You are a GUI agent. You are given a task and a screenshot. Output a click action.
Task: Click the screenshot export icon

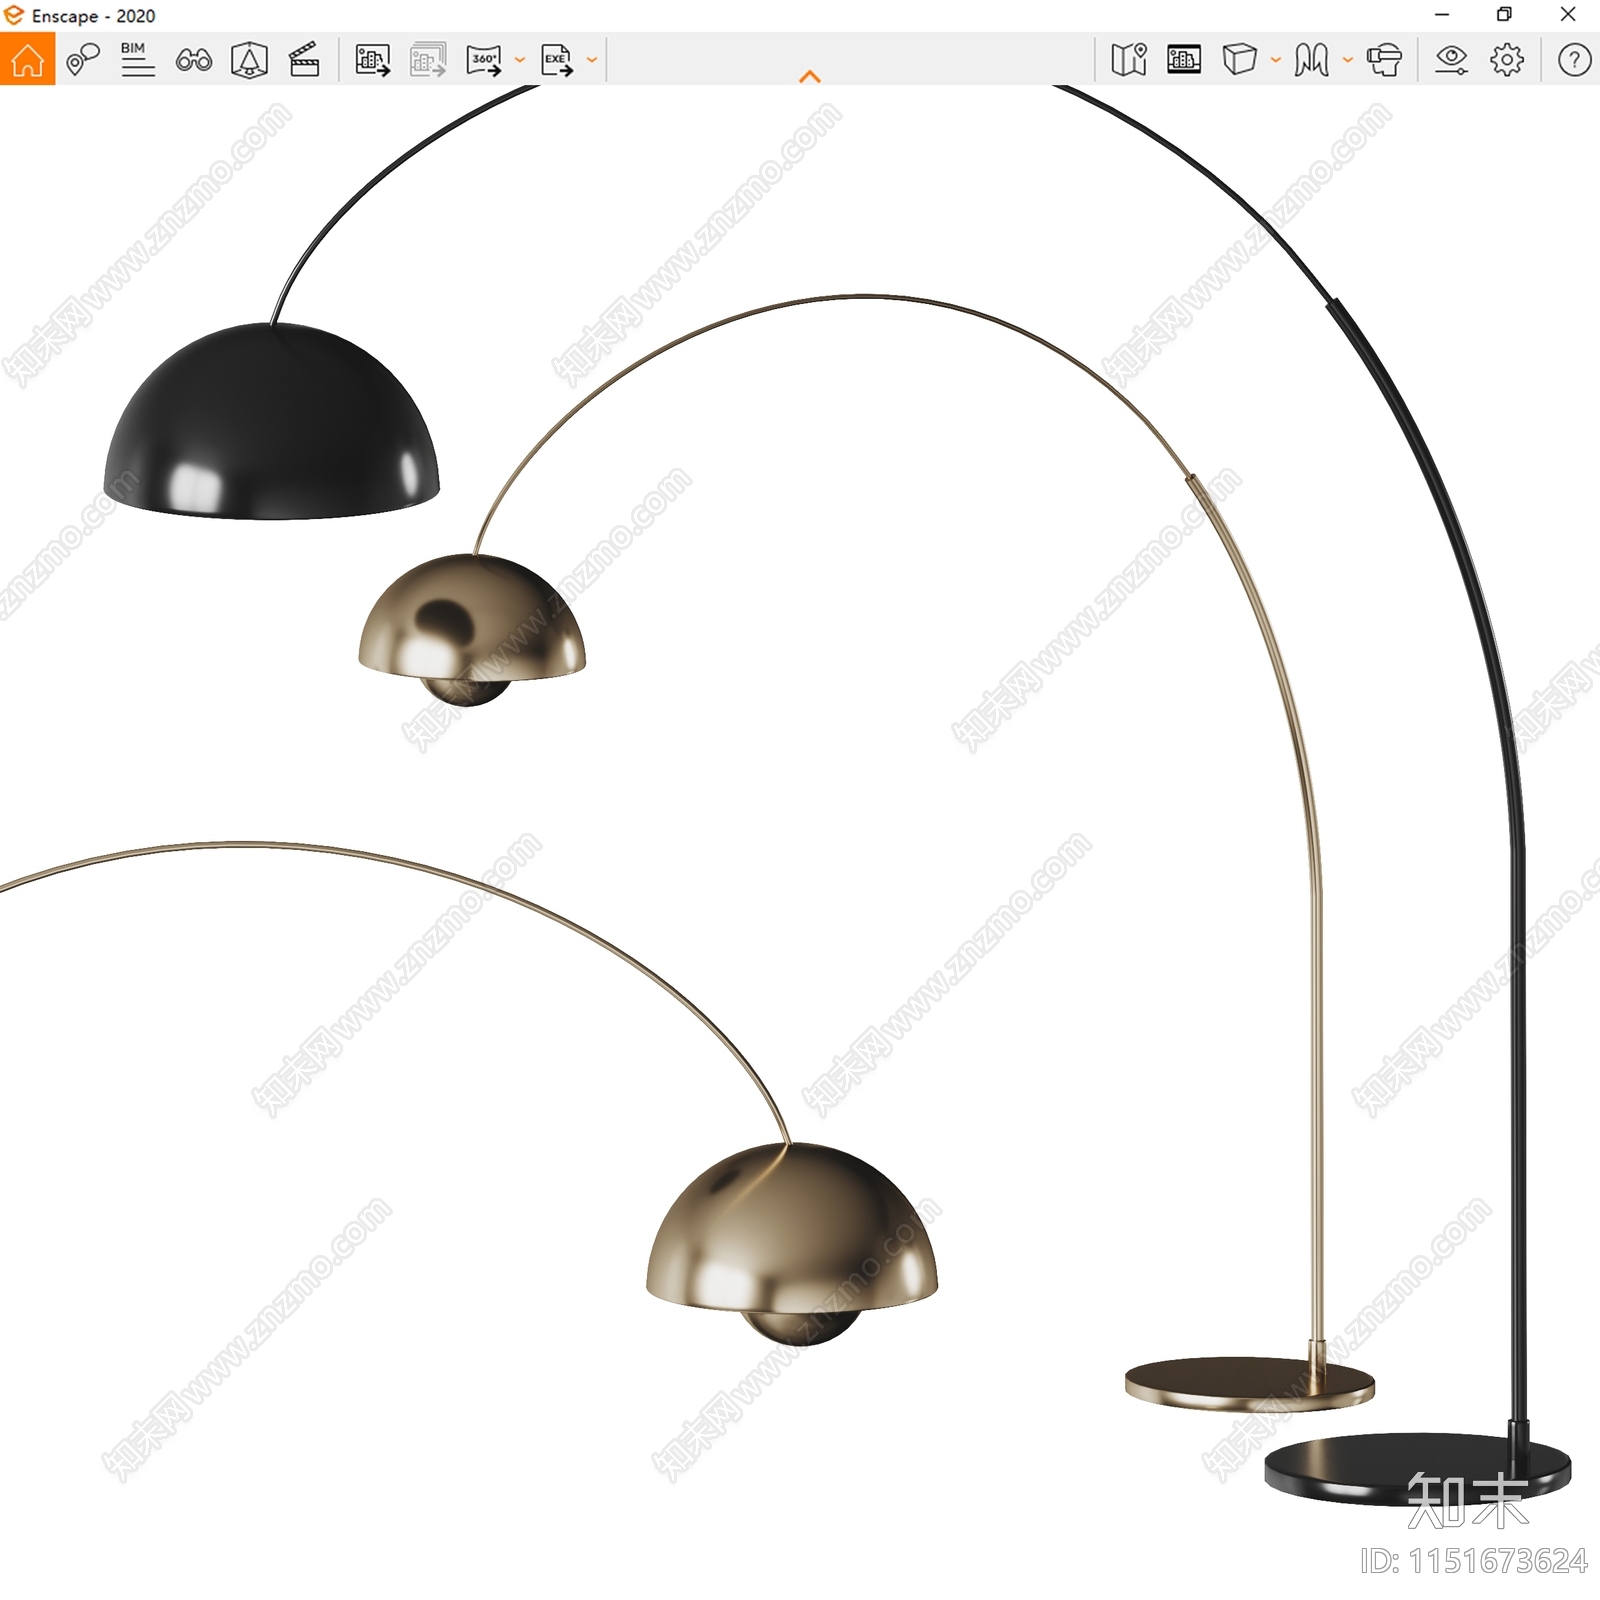coord(373,60)
